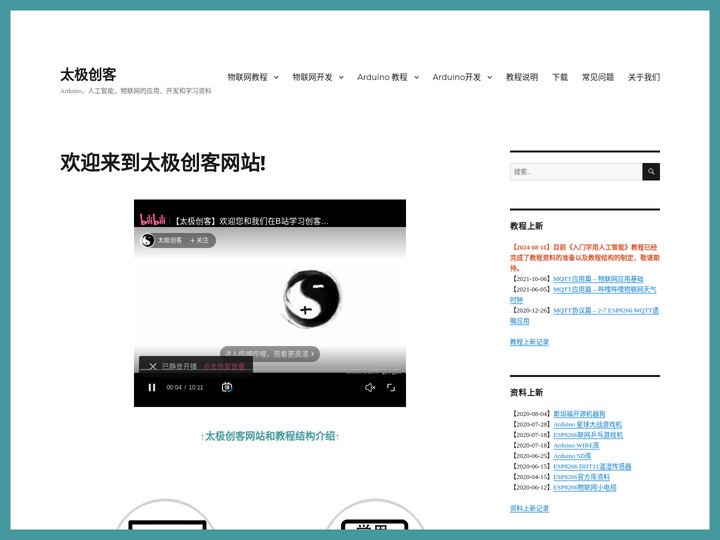
Task: Expand 物联网教程 menu chevron
Action: (x=276, y=77)
